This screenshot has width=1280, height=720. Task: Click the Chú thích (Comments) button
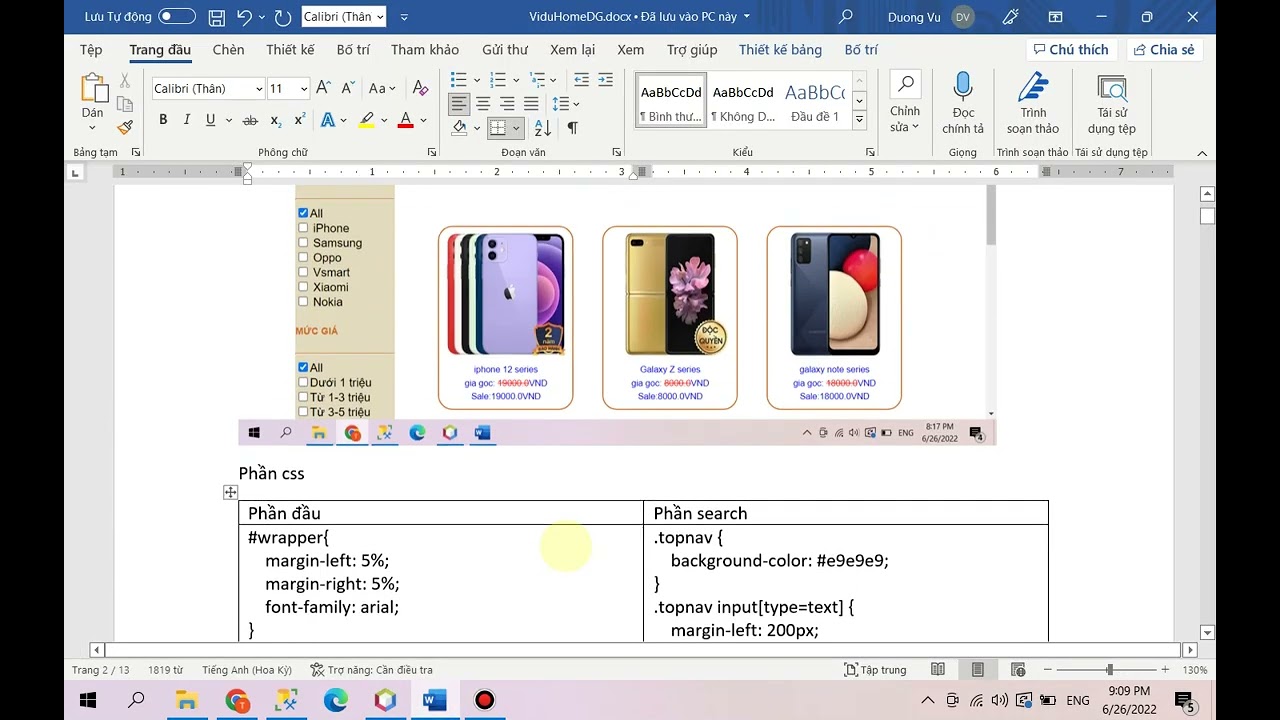click(1070, 50)
